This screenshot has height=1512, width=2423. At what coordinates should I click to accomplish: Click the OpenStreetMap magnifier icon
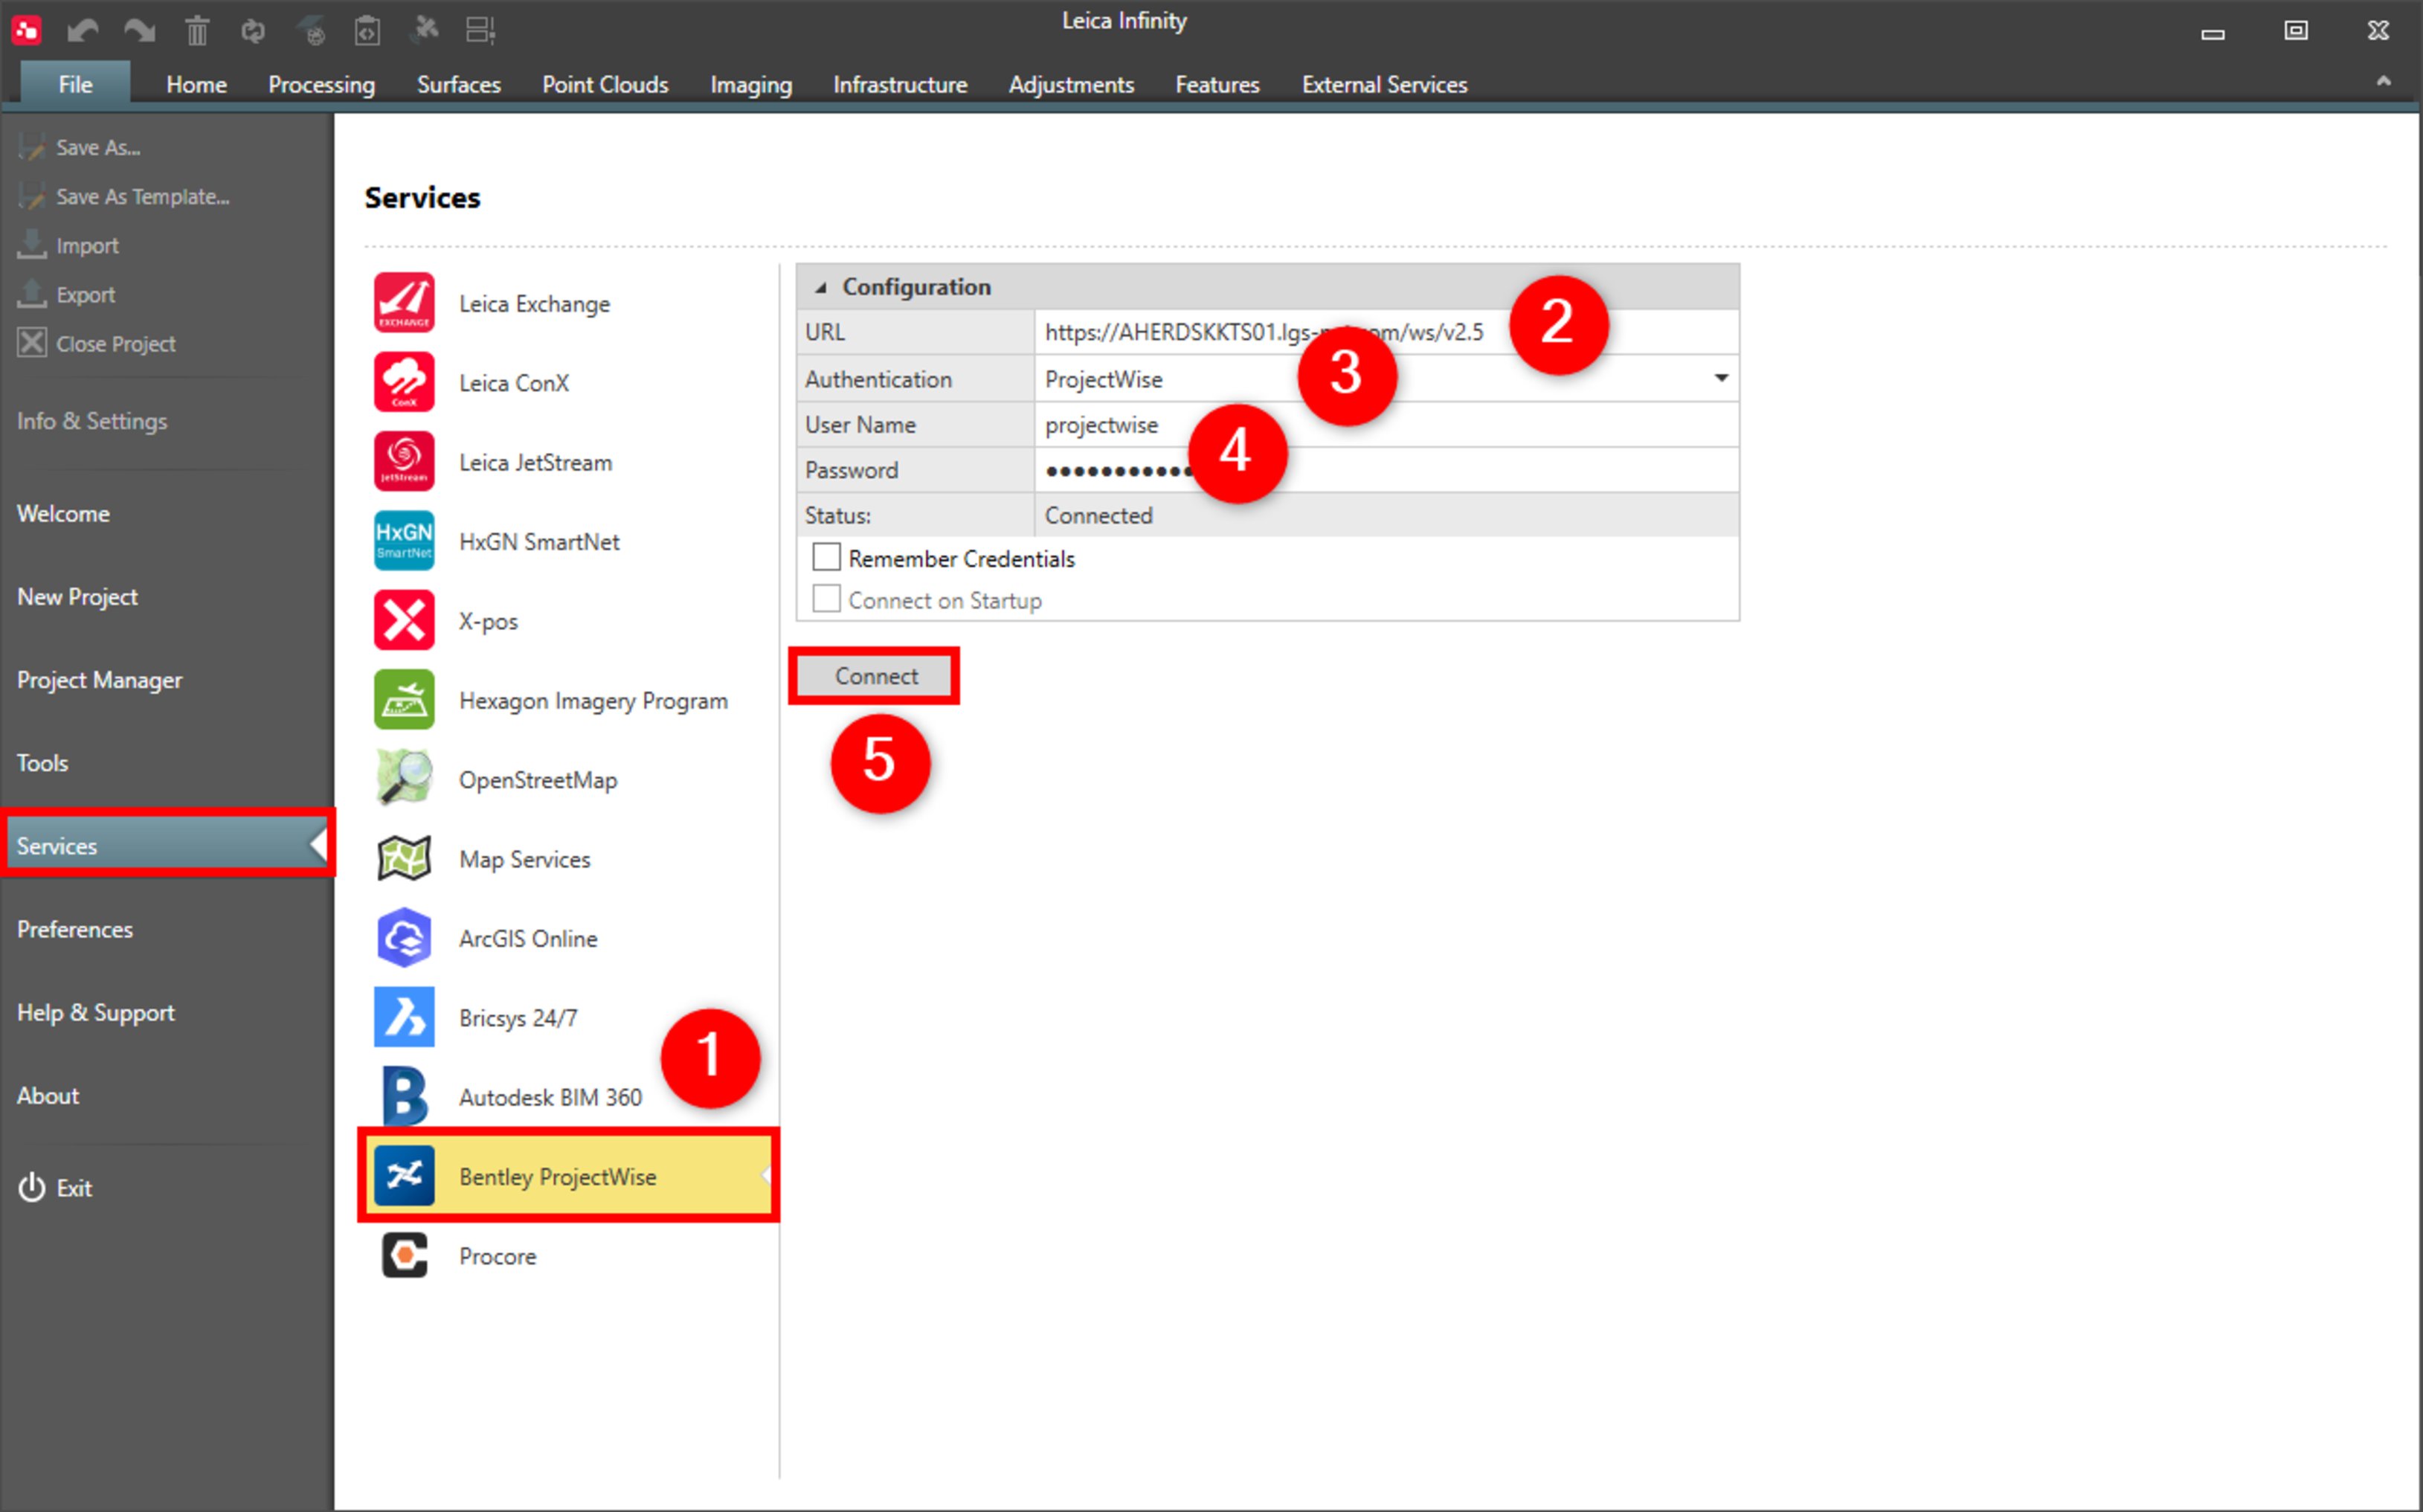point(404,778)
